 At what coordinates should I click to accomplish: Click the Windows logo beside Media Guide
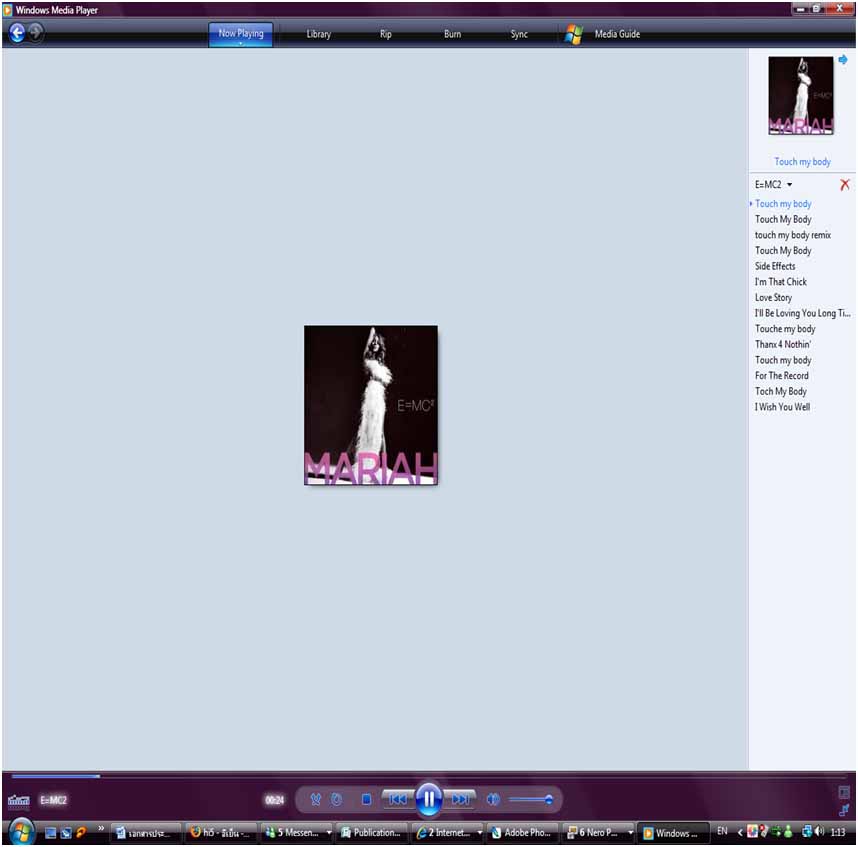click(x=573, y=34)
